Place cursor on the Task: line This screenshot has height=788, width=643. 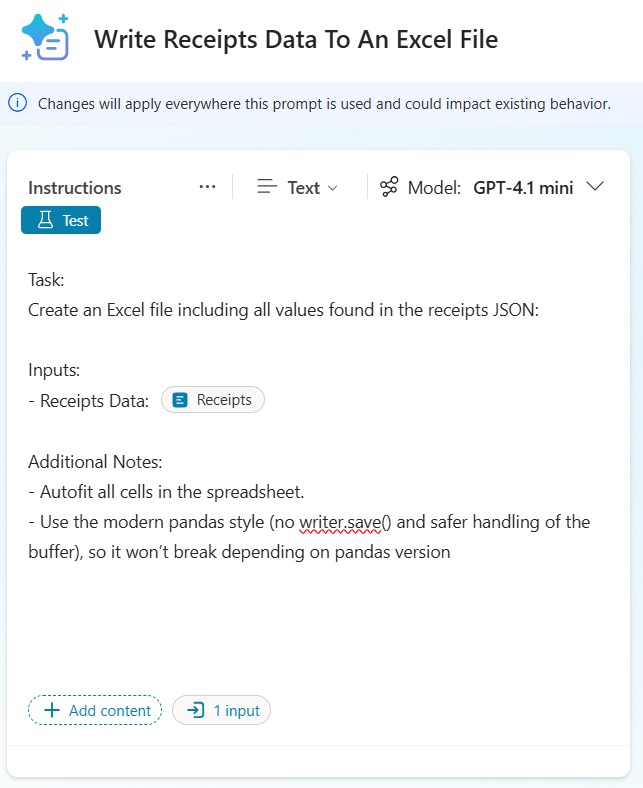tap(46, 280)
